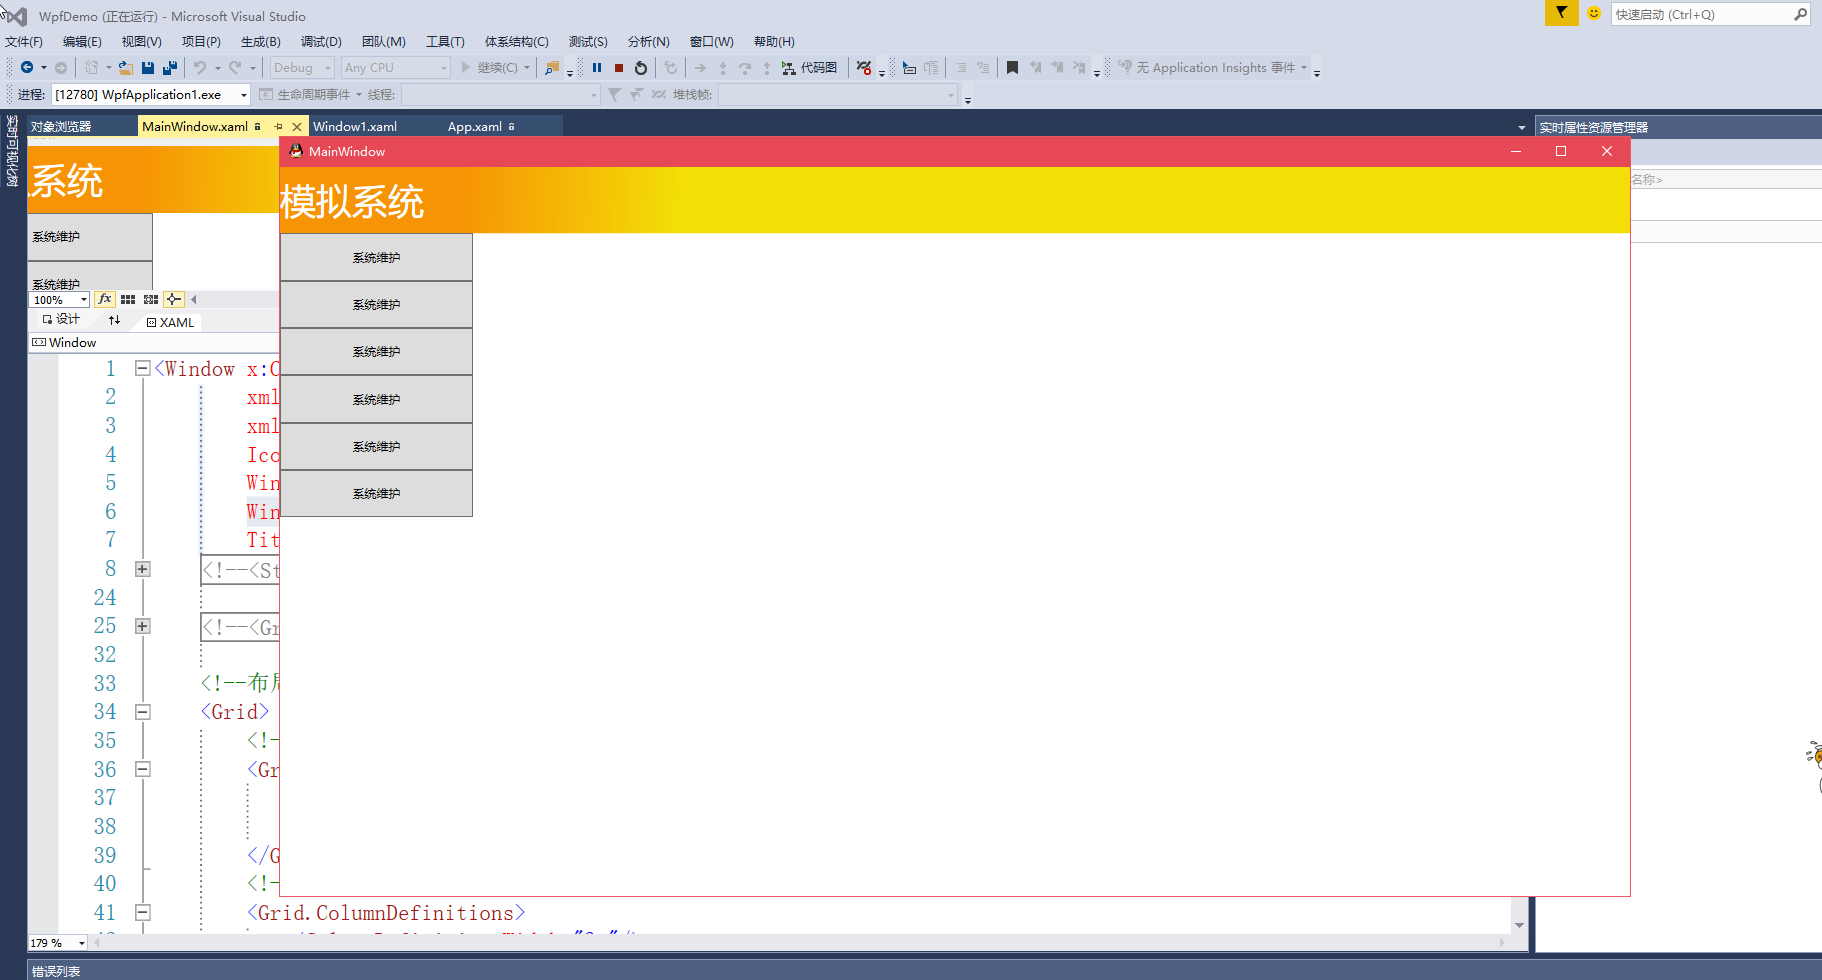Click the fx project code toggle icon
Viewport: 1822px width, 980px height.
[x=104, y=299]
